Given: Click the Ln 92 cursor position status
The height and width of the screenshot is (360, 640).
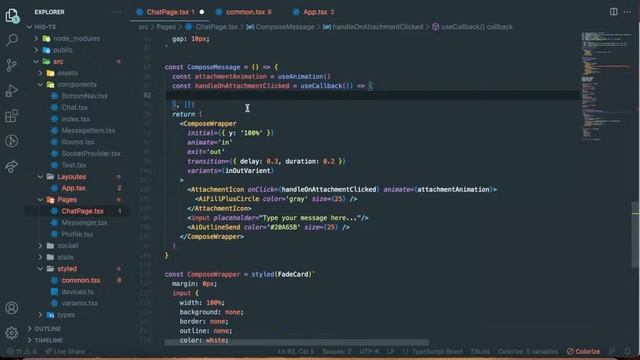Looking at the screenshot, I should [296, 351].
